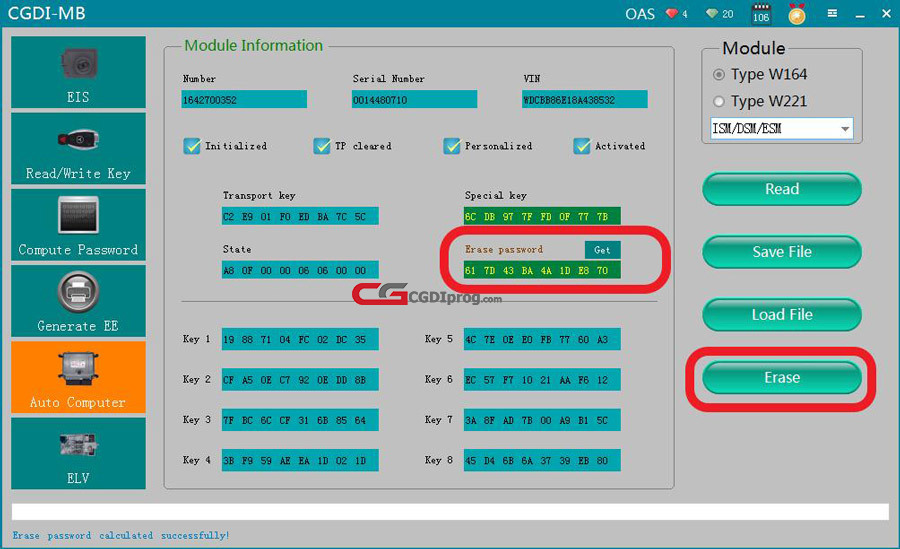900x549 pixels.
Task: Open the hamburger menu in title bar
Action: point(832,13)
